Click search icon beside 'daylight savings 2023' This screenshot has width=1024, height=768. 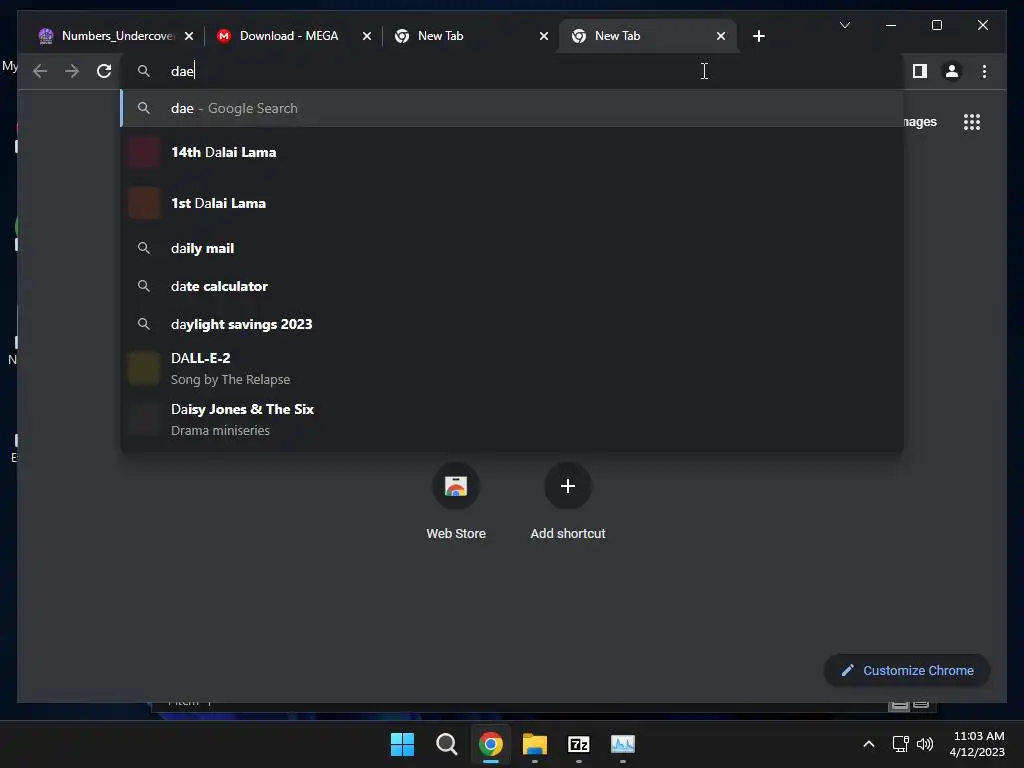[x=144, y=324]
